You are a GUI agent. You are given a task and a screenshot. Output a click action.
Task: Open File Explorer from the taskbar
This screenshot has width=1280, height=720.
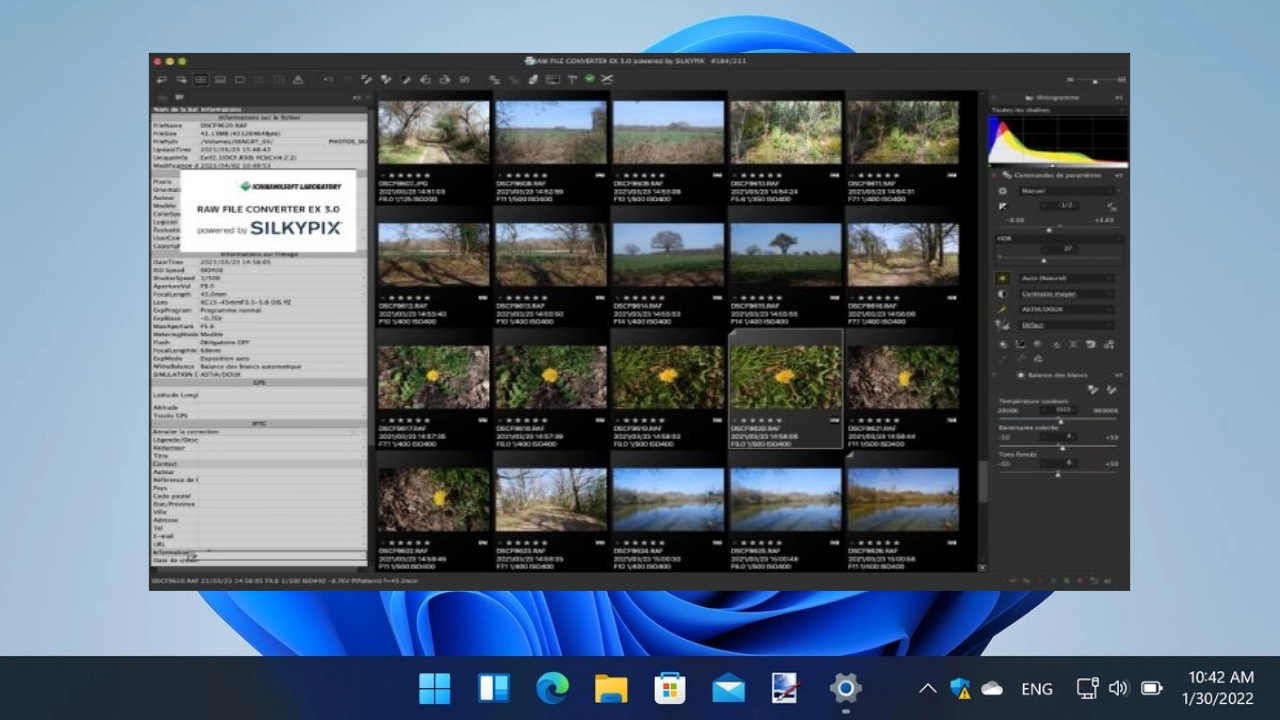[611, 688]
